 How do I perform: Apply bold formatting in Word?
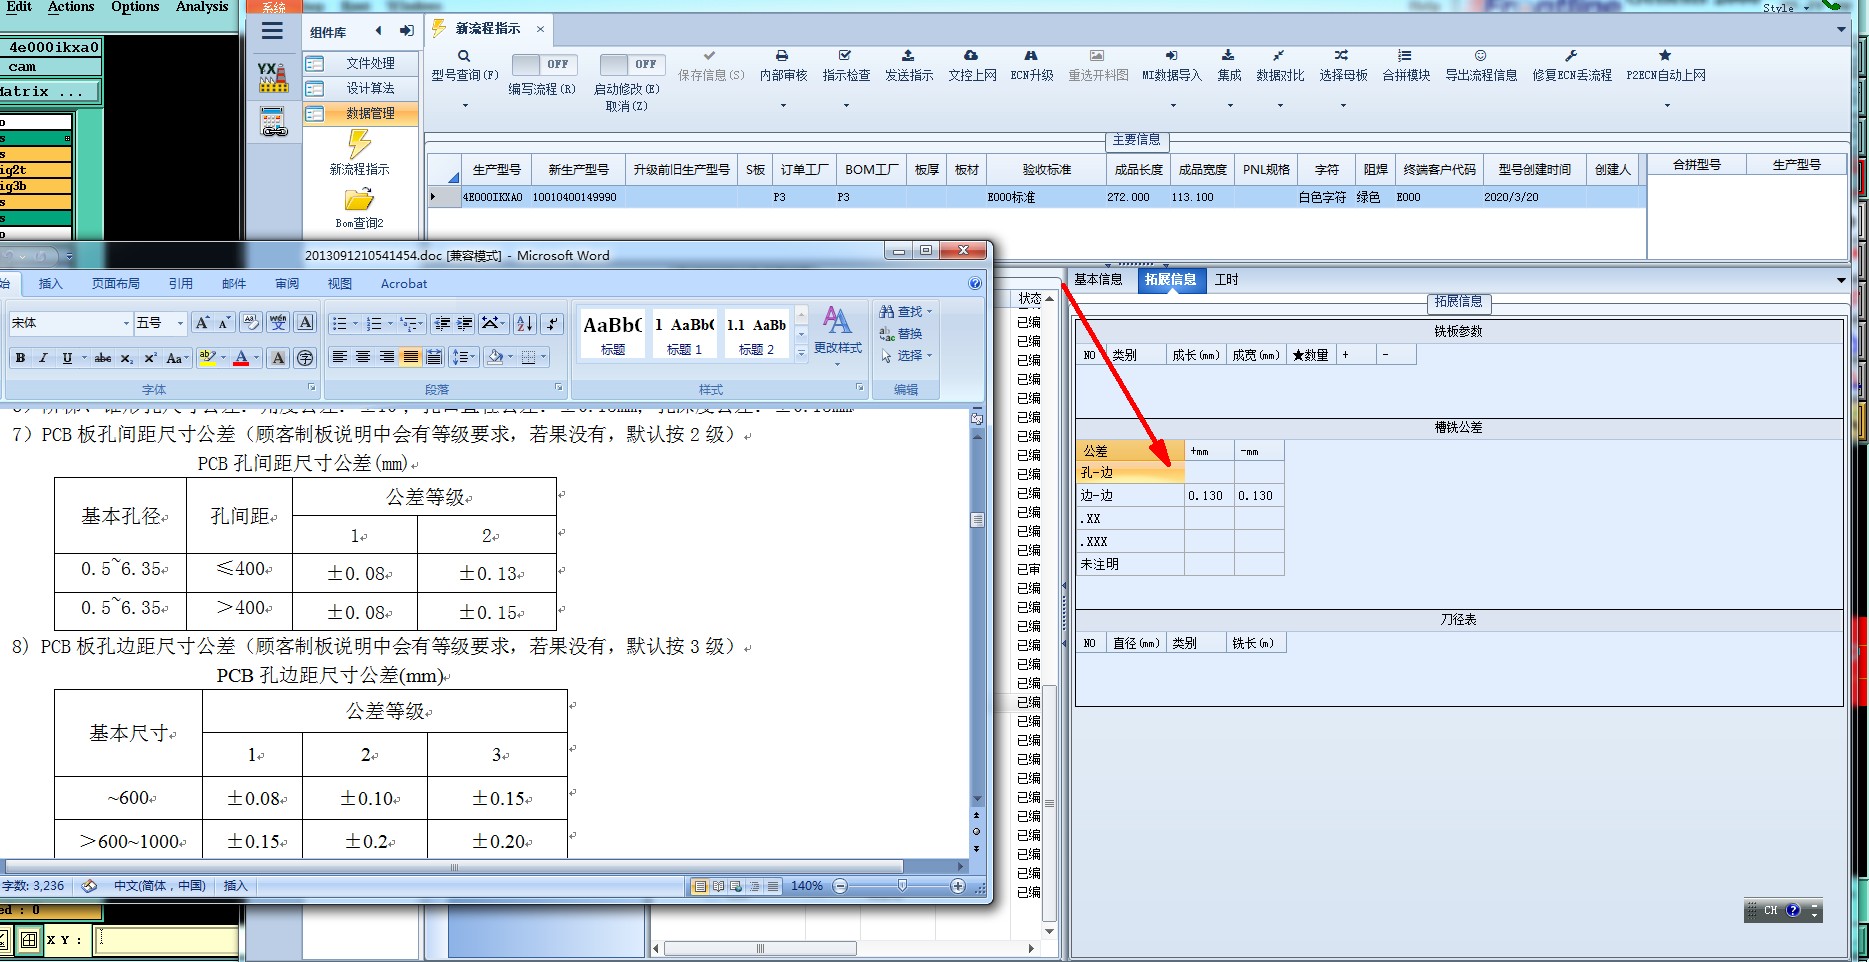click(20, 358)
